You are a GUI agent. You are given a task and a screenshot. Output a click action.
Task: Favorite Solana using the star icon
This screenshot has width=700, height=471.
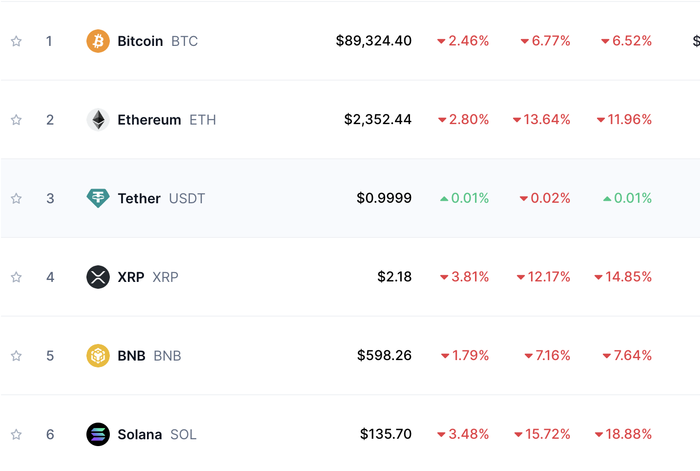16,434
